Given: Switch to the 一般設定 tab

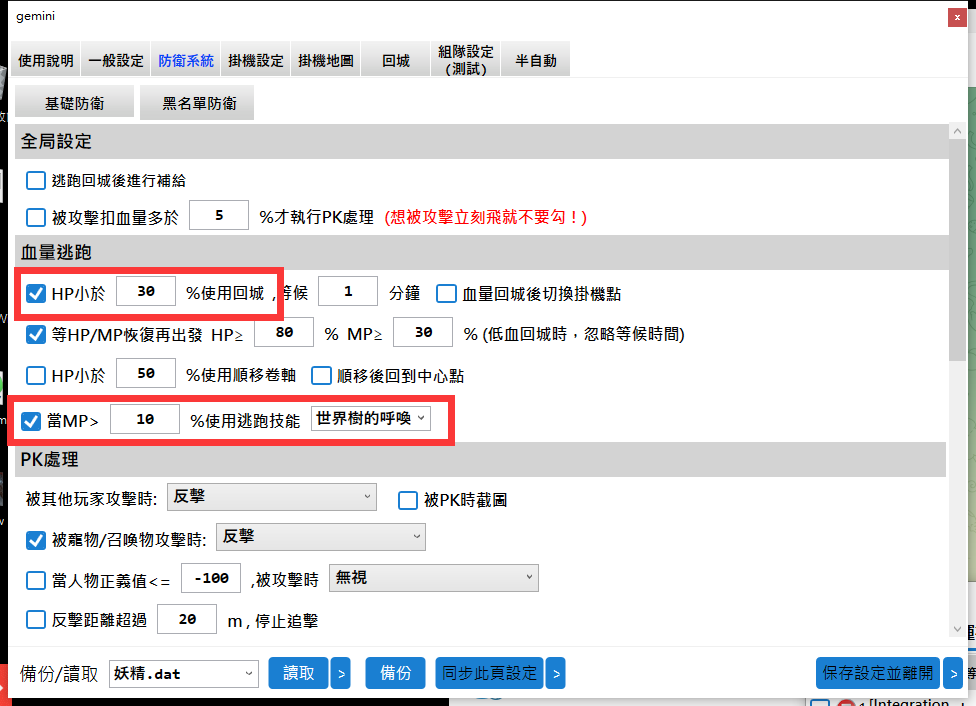Looking at the screenshot, I should [116, 60].
